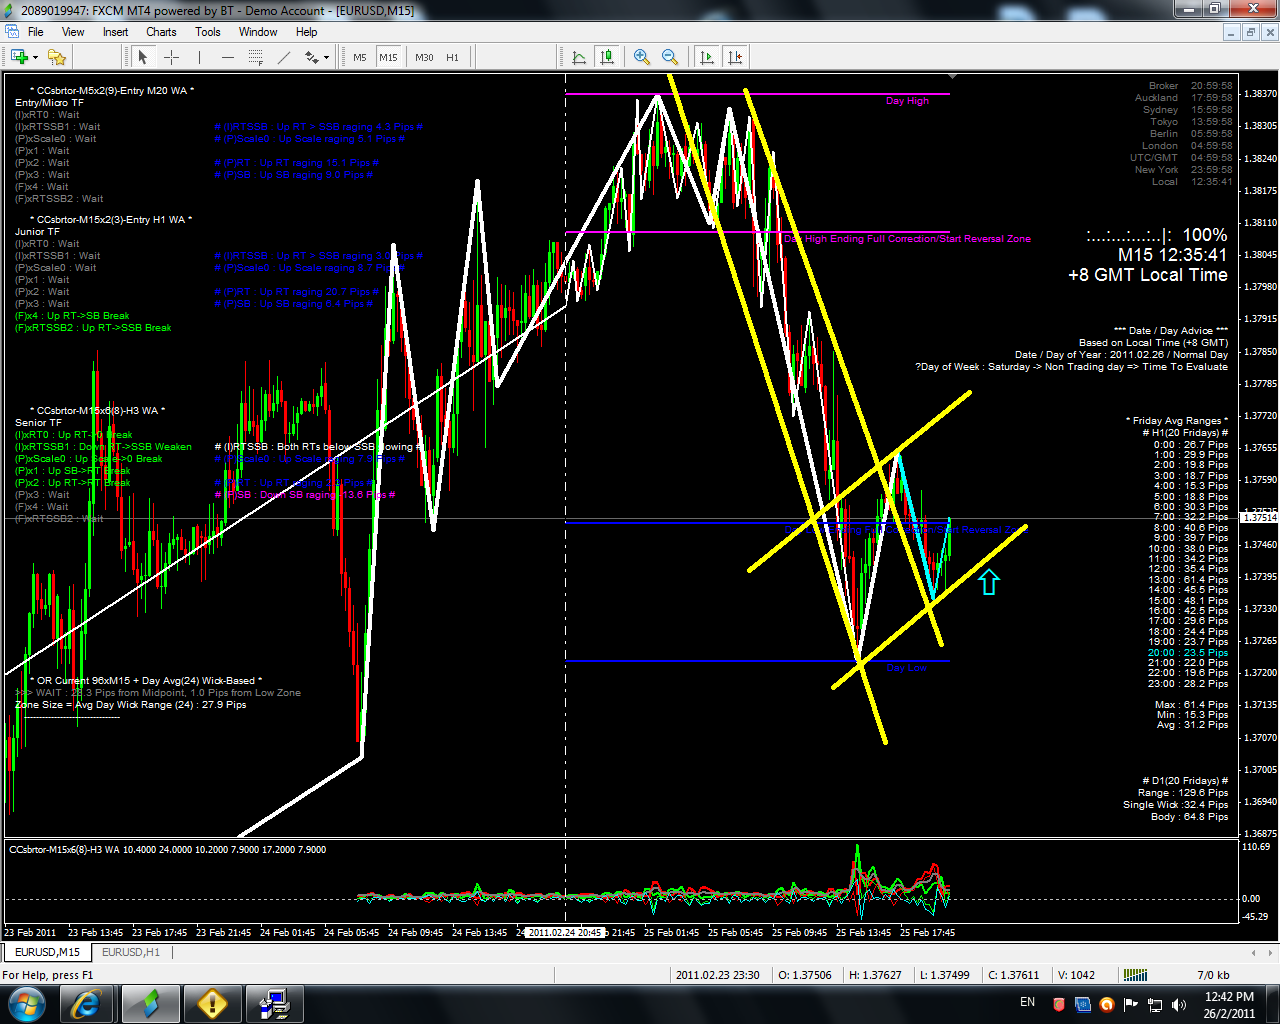Image resolution: width=1280 pixels, height=1024 pixels.
Task: Click the orange round tray icon
Action: pos(1107,1004)
